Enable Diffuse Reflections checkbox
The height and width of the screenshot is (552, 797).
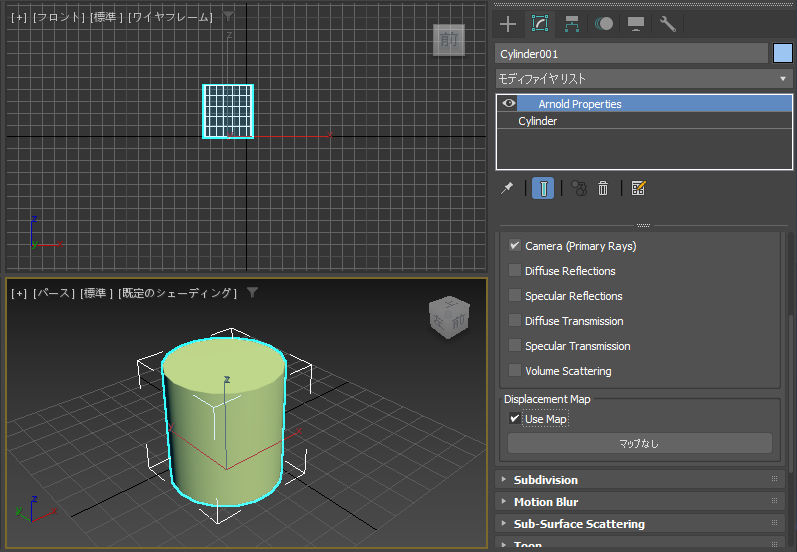click(515, 270)
